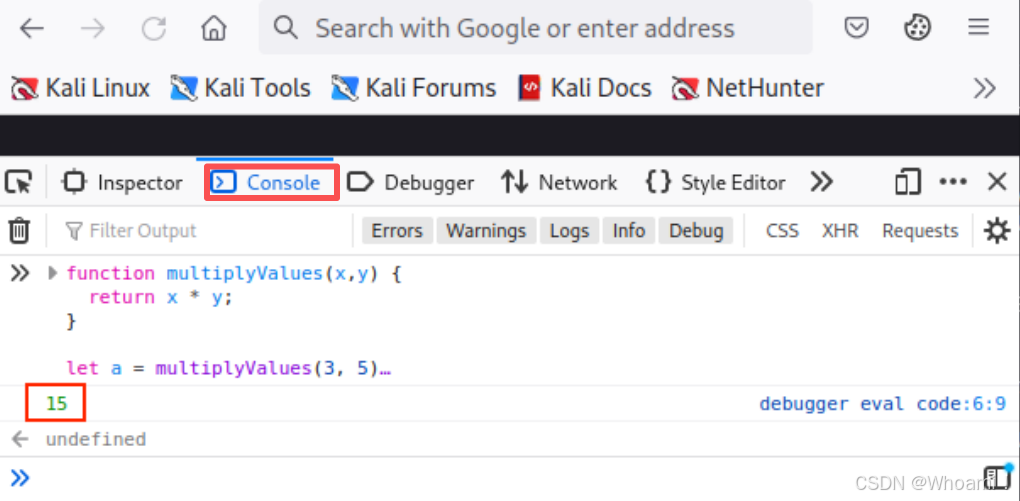Toggle the Warnings filter

coord(486,230)
